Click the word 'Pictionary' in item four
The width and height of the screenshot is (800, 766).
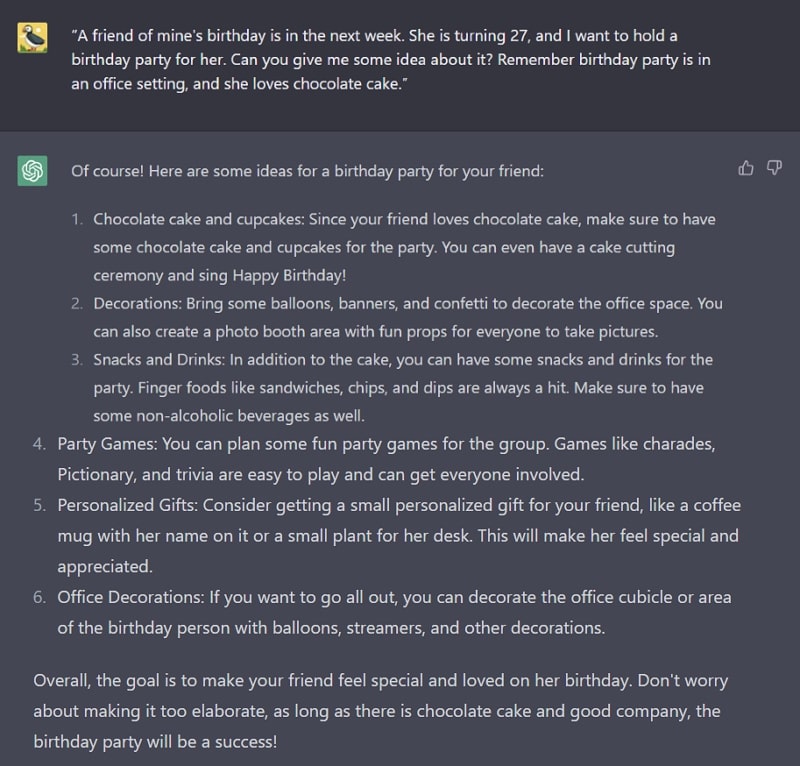click(96, 475)
